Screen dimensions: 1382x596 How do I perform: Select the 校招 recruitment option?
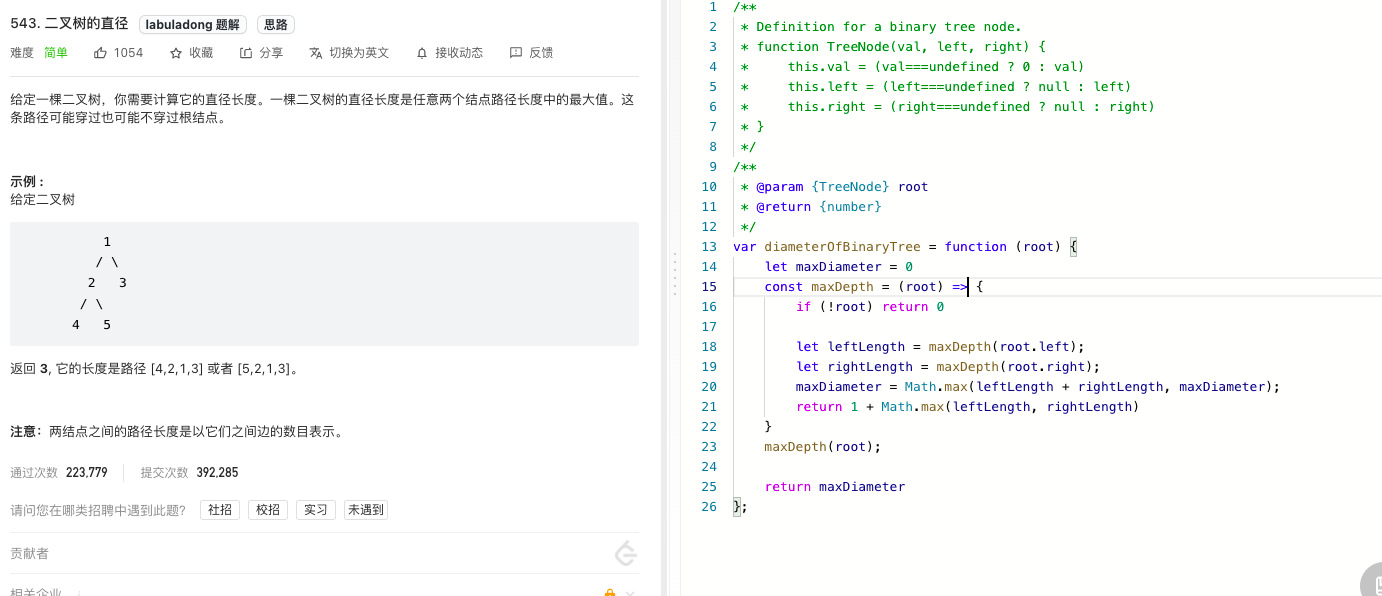coord(268,510)
